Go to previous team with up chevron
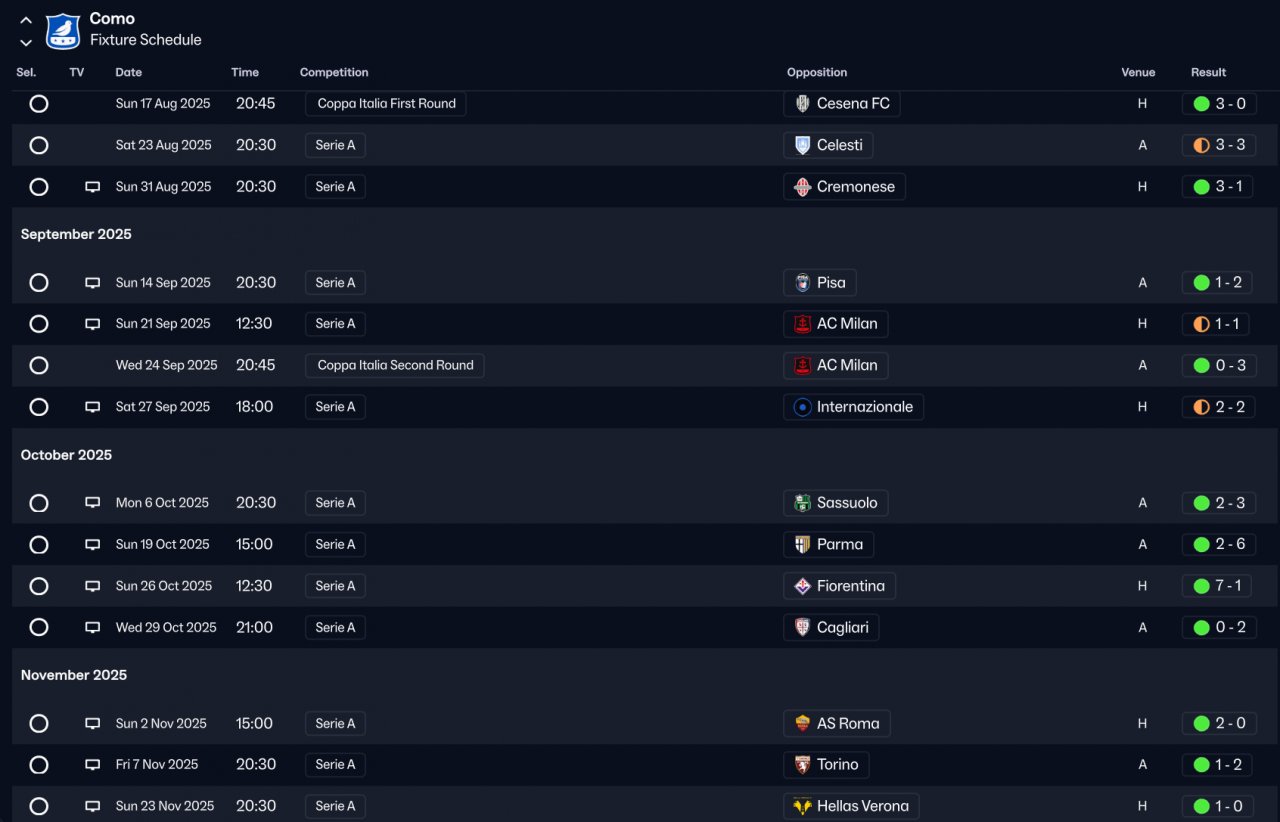The image size is (1280, 822). [26, 20]
